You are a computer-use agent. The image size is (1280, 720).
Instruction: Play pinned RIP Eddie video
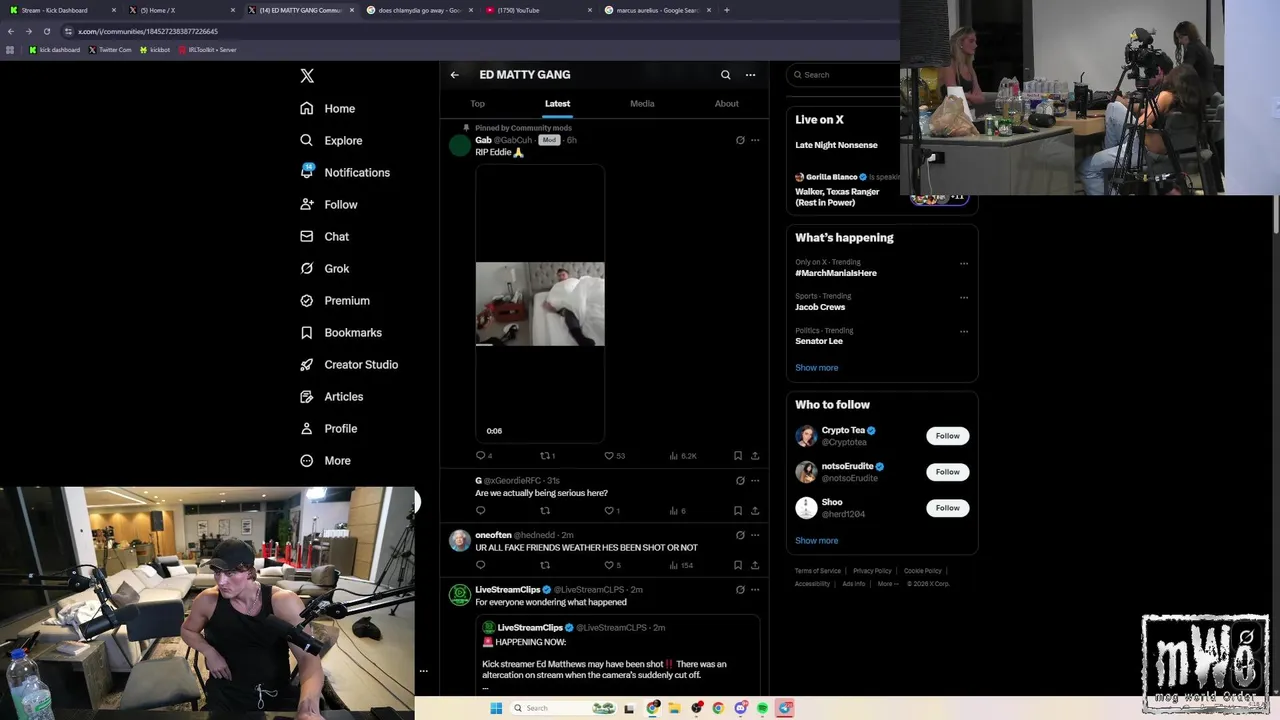(x=540, y=304)
